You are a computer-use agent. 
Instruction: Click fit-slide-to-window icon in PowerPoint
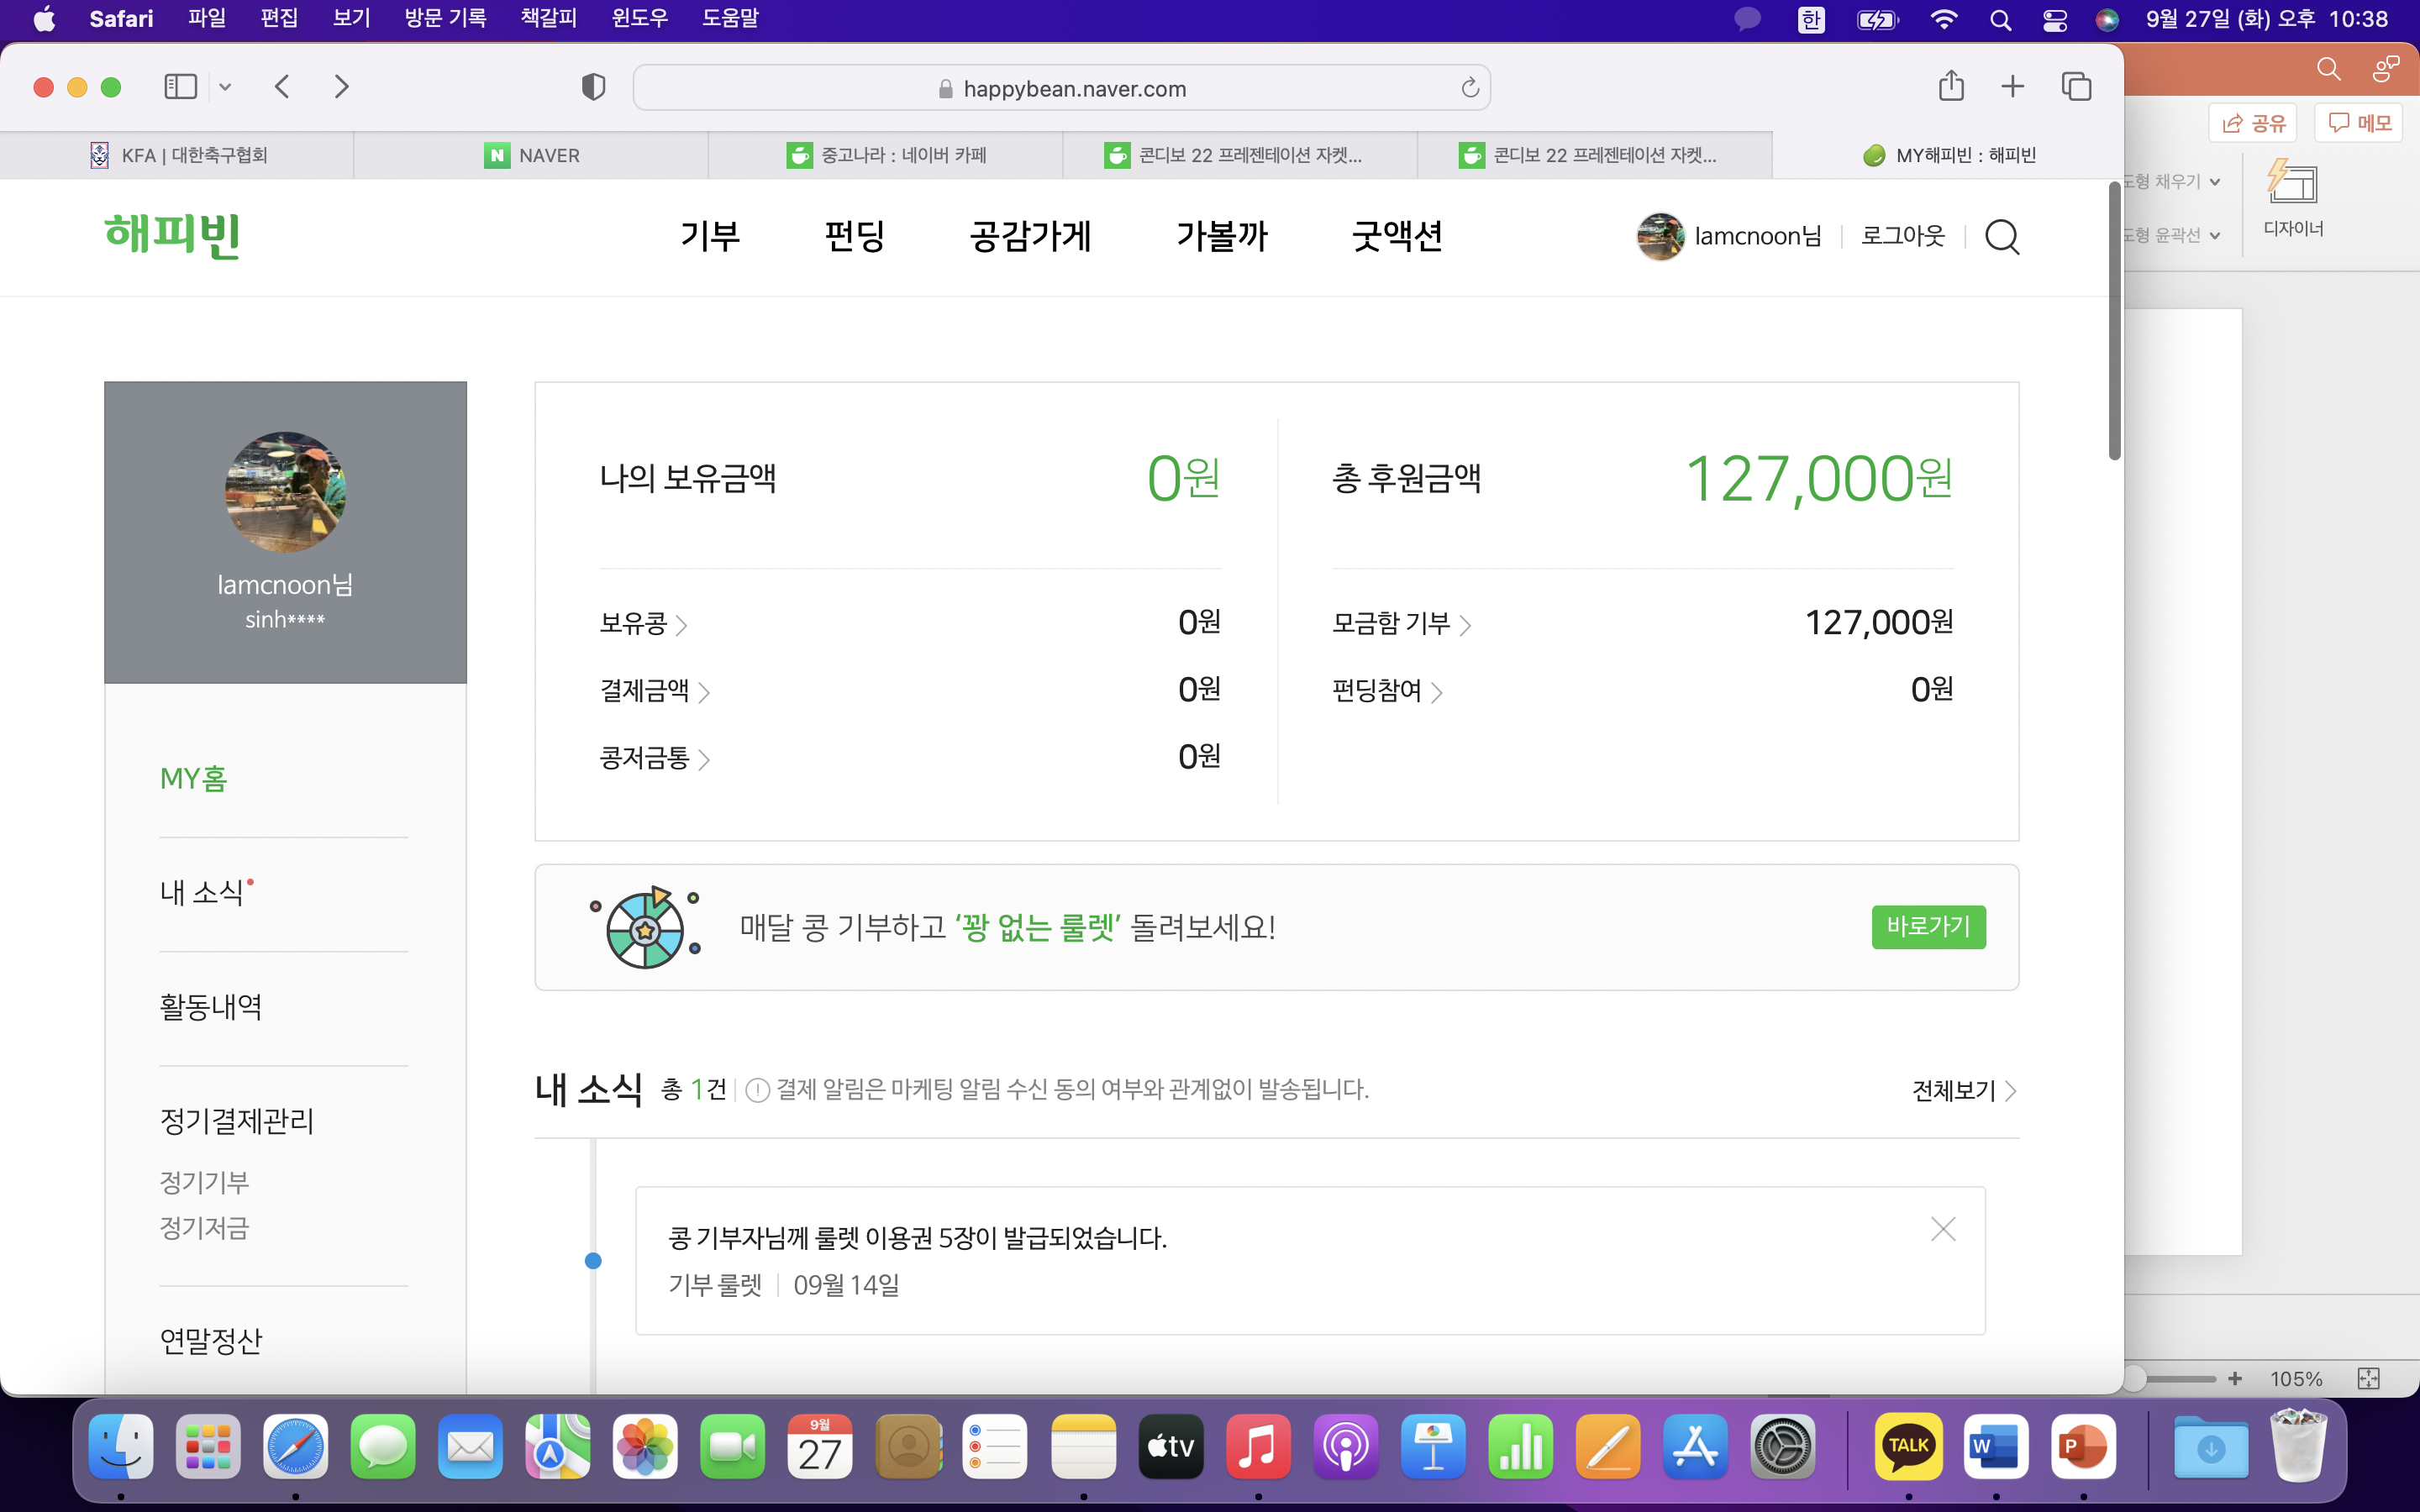(2369, 1379)
